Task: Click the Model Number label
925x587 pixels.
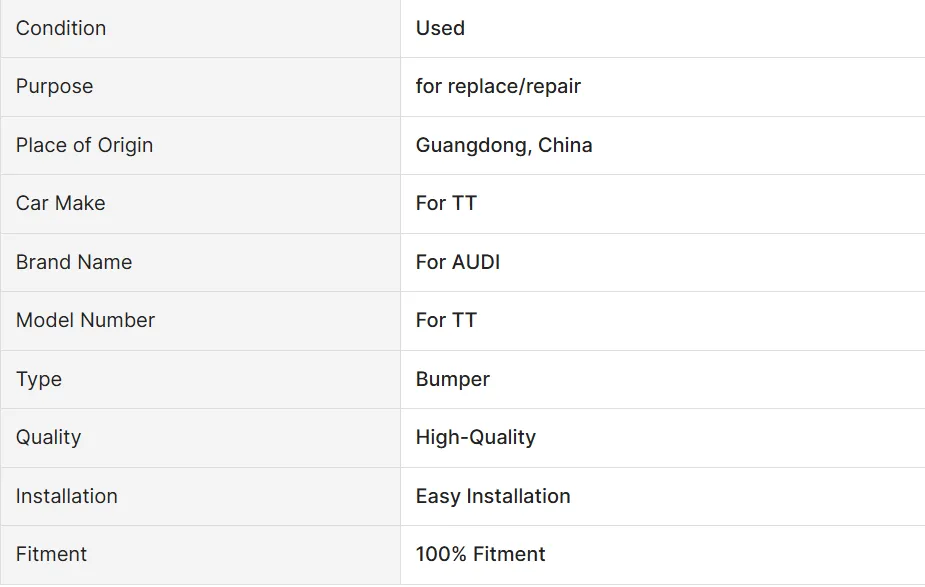Action: pyautogui.click(x=86, y=320)
